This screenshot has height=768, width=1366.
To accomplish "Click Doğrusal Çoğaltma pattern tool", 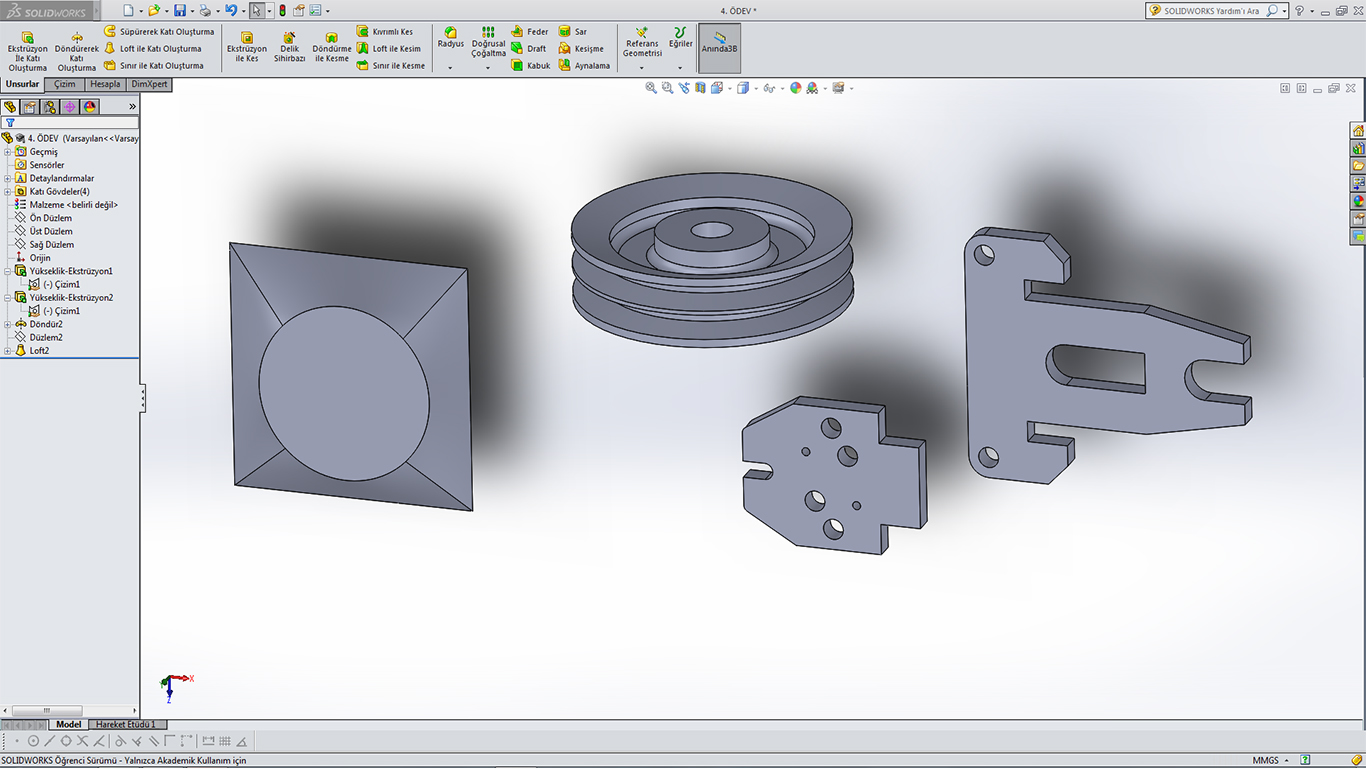I will [489, 42].
